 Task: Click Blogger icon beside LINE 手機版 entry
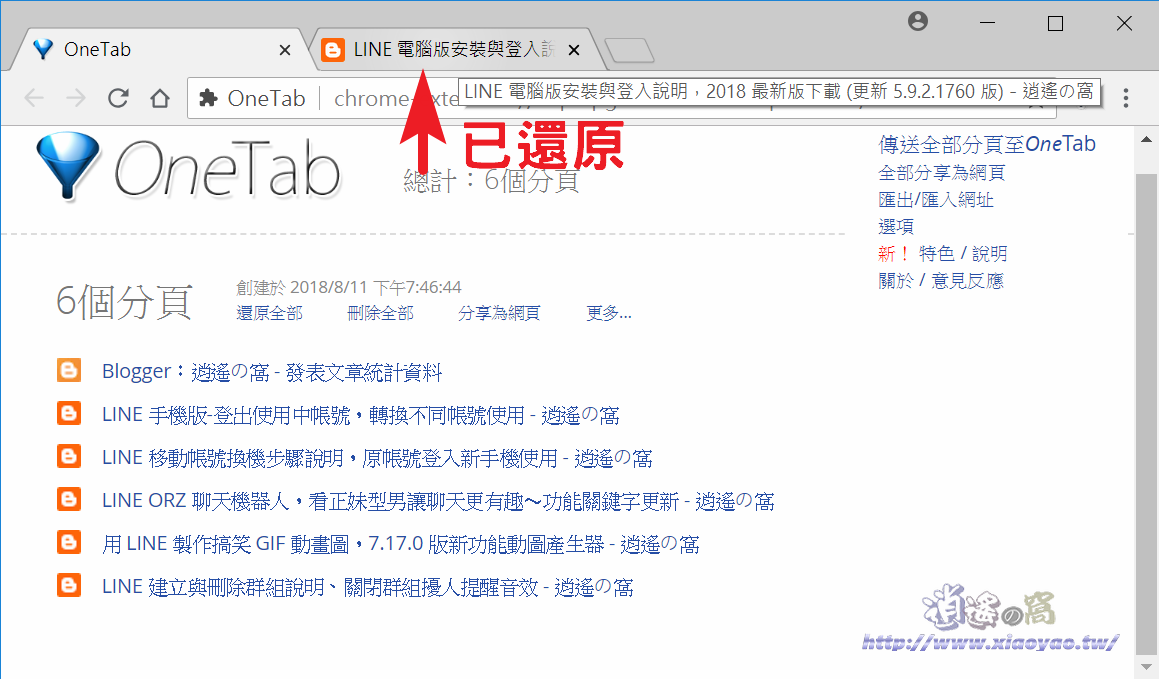69,413
